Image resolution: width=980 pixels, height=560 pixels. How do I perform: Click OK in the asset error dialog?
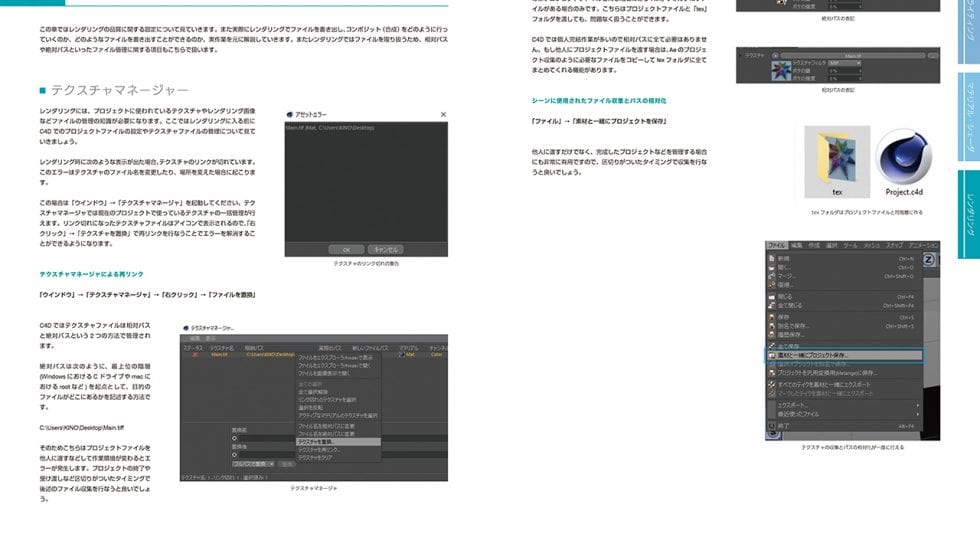(346, 249)
